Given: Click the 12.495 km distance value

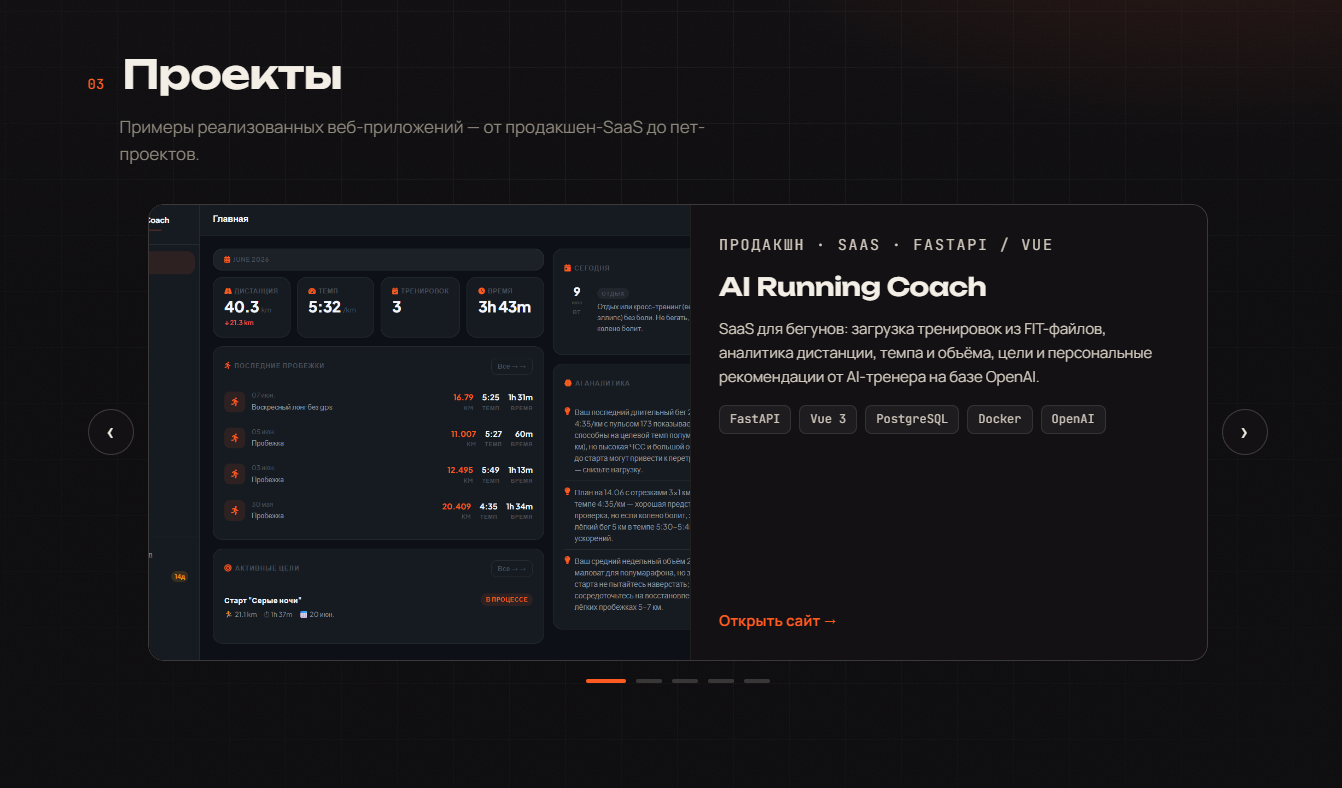Looking at the screenshot, I should click(460, 470).
